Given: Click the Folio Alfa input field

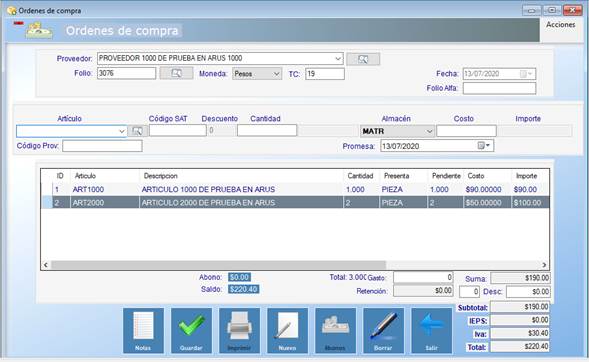Looking at the screenshot, I should pyautogui.click(x=499, y=88).
